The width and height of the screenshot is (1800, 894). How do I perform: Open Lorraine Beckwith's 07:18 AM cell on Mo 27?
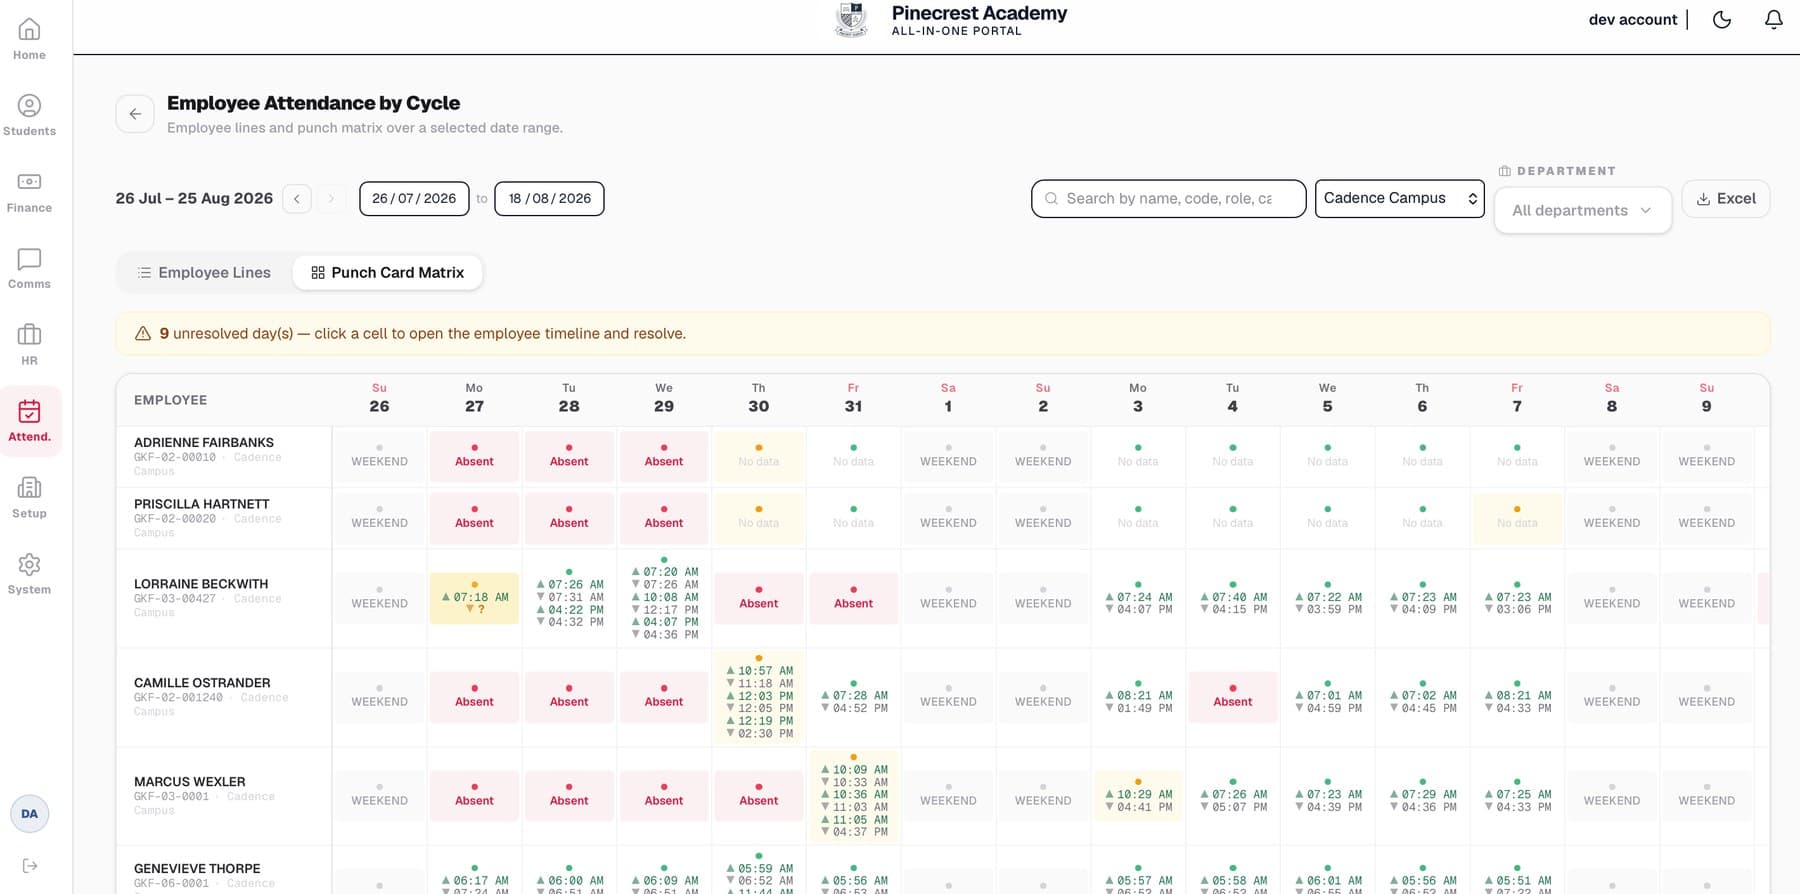tap(474, 598)
